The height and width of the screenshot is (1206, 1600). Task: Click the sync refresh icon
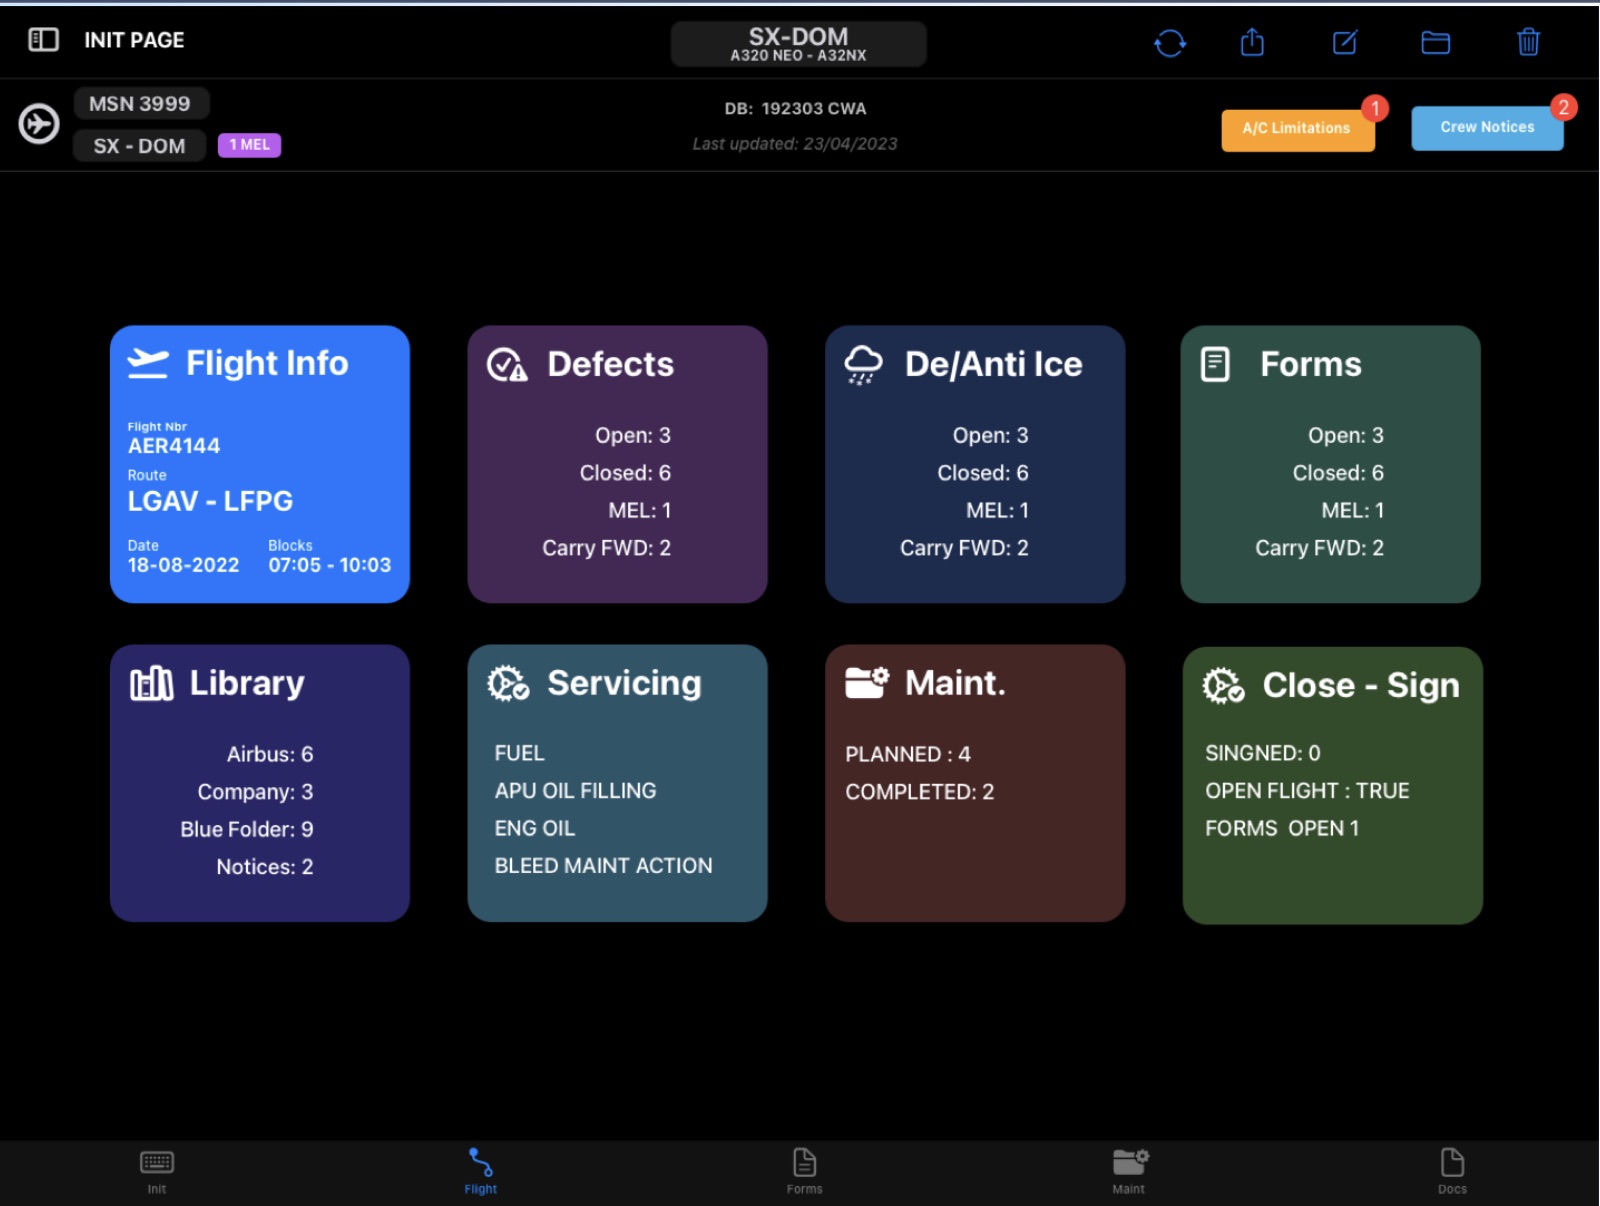click(x=1170, y=43)
